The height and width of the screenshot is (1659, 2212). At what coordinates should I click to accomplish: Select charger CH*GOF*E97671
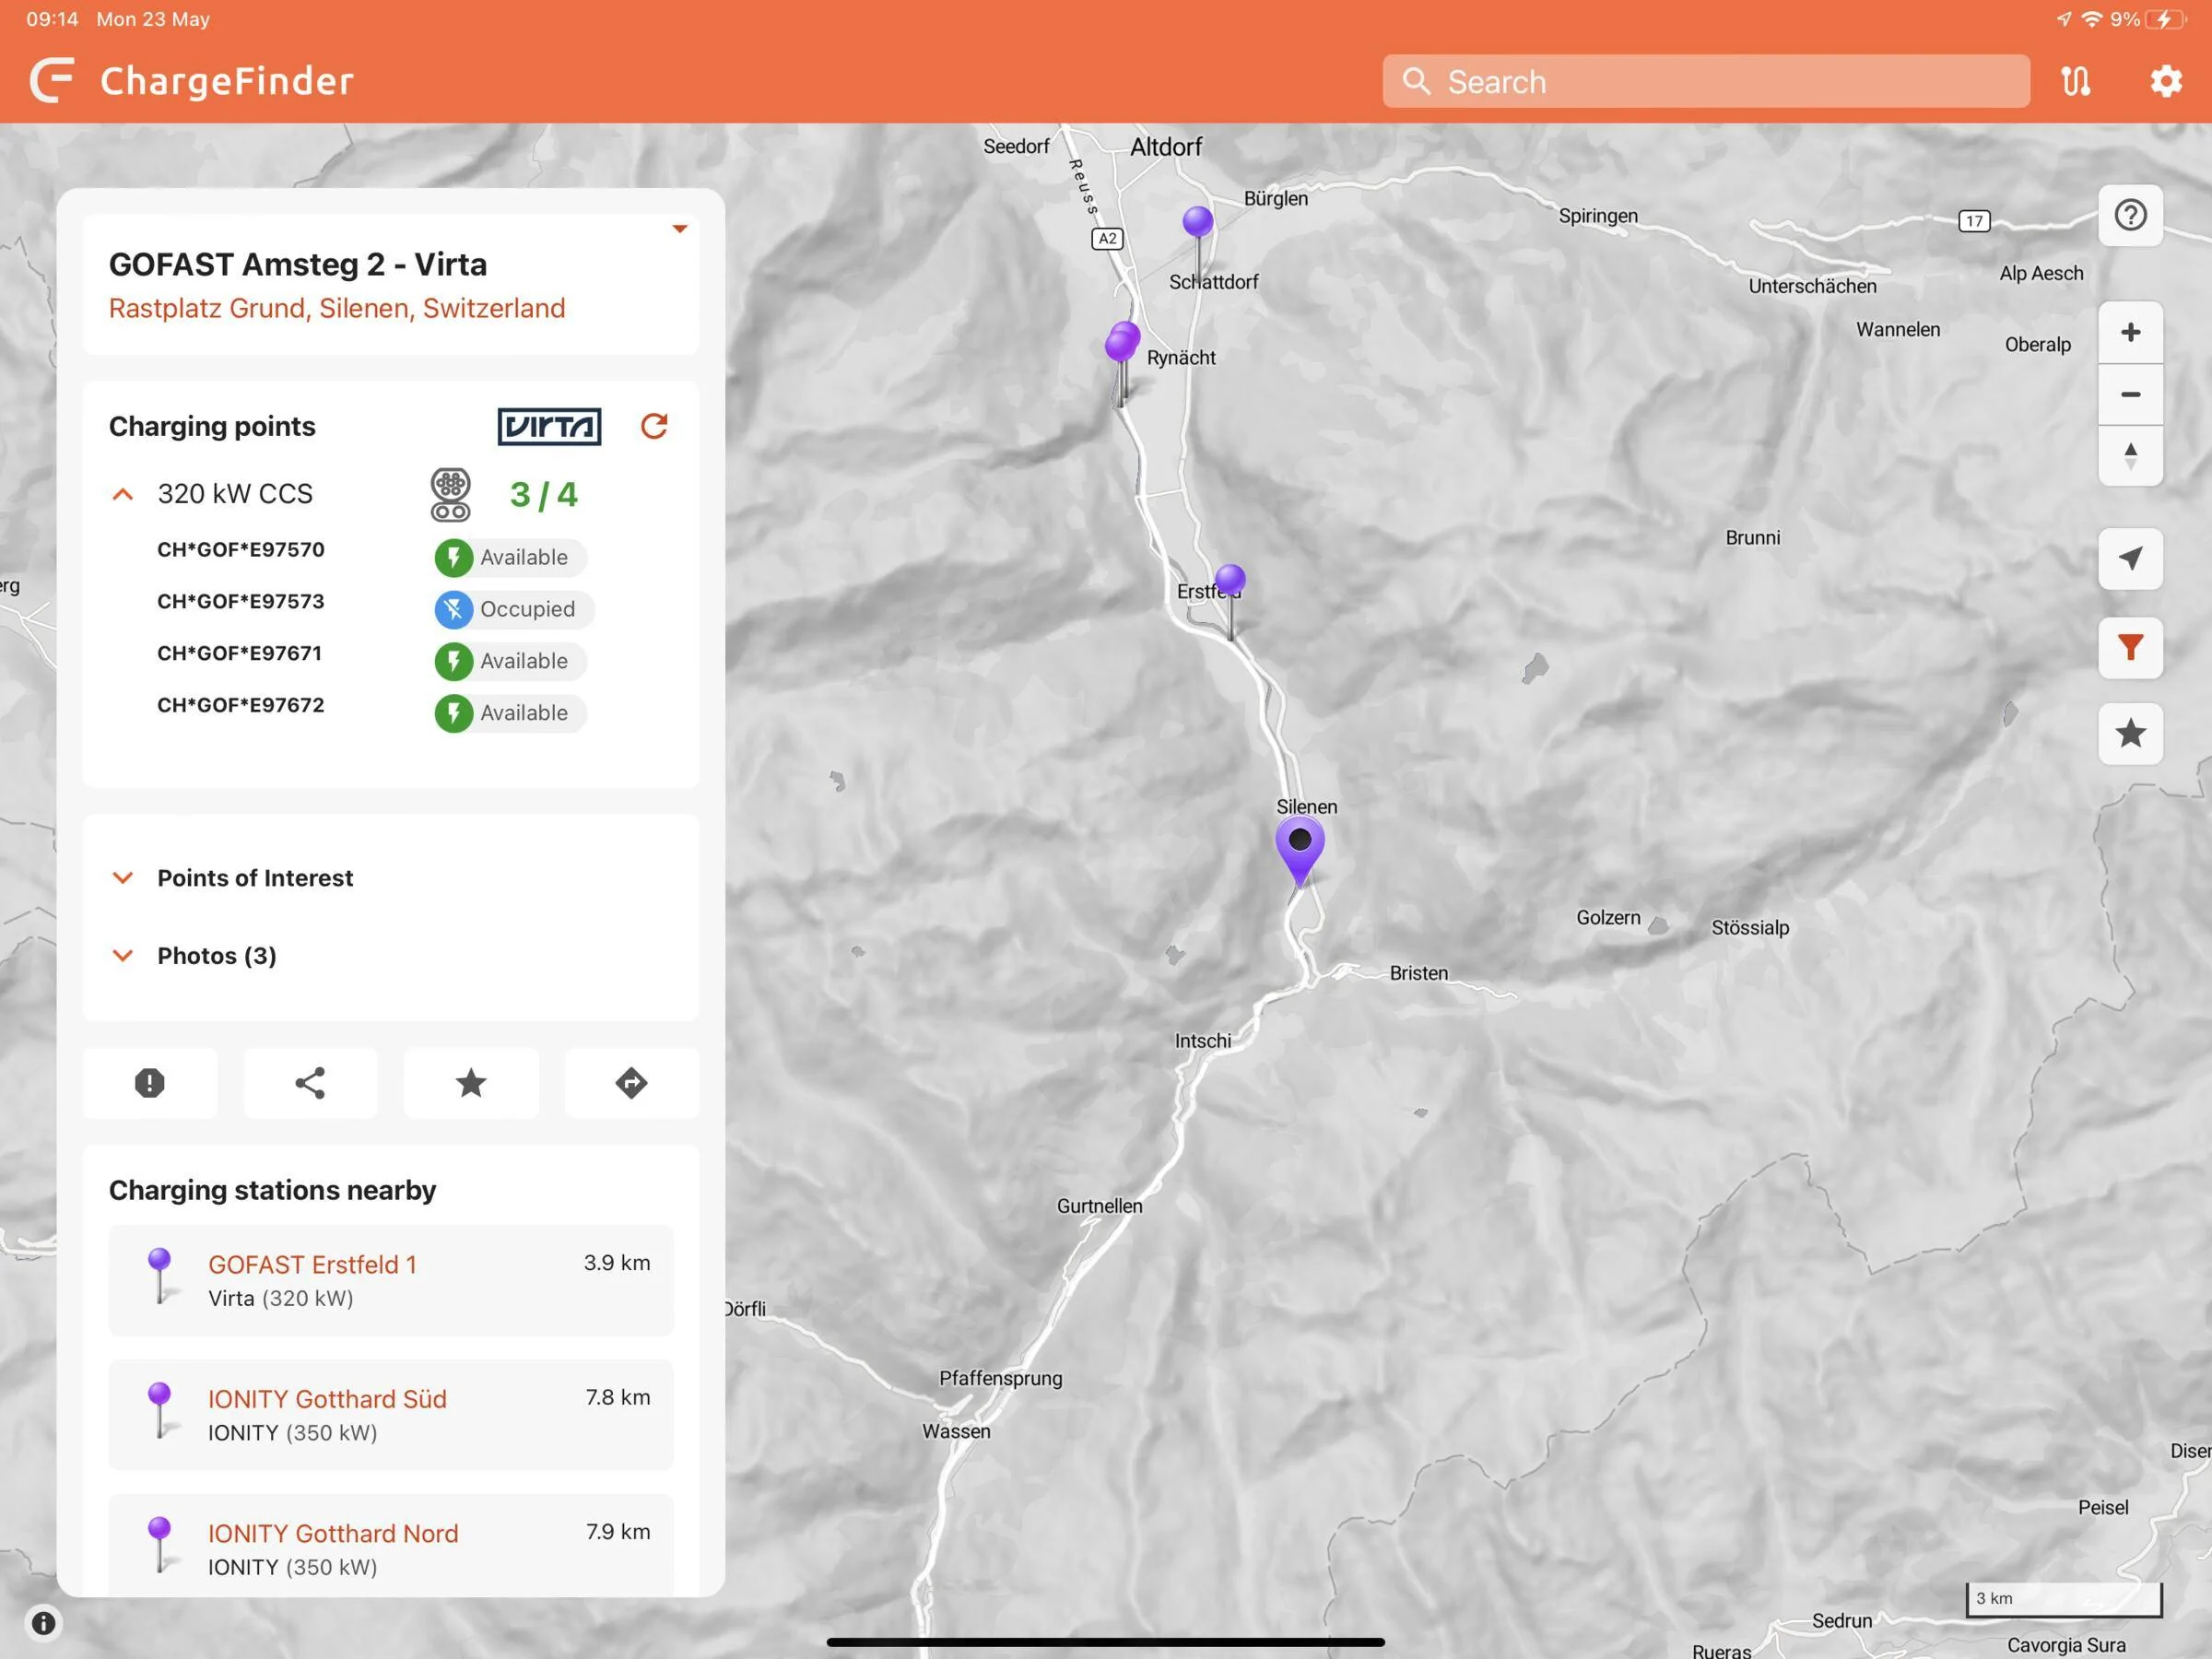pyautogui.click(x=240, y=654)
